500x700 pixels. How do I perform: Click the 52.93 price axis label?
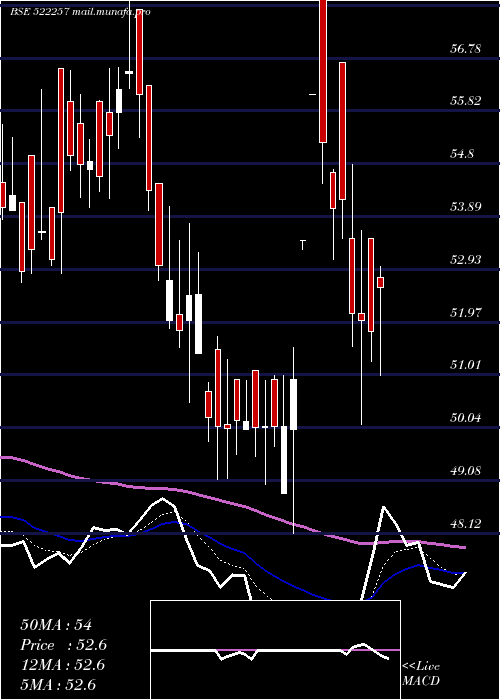pos(466,259)
